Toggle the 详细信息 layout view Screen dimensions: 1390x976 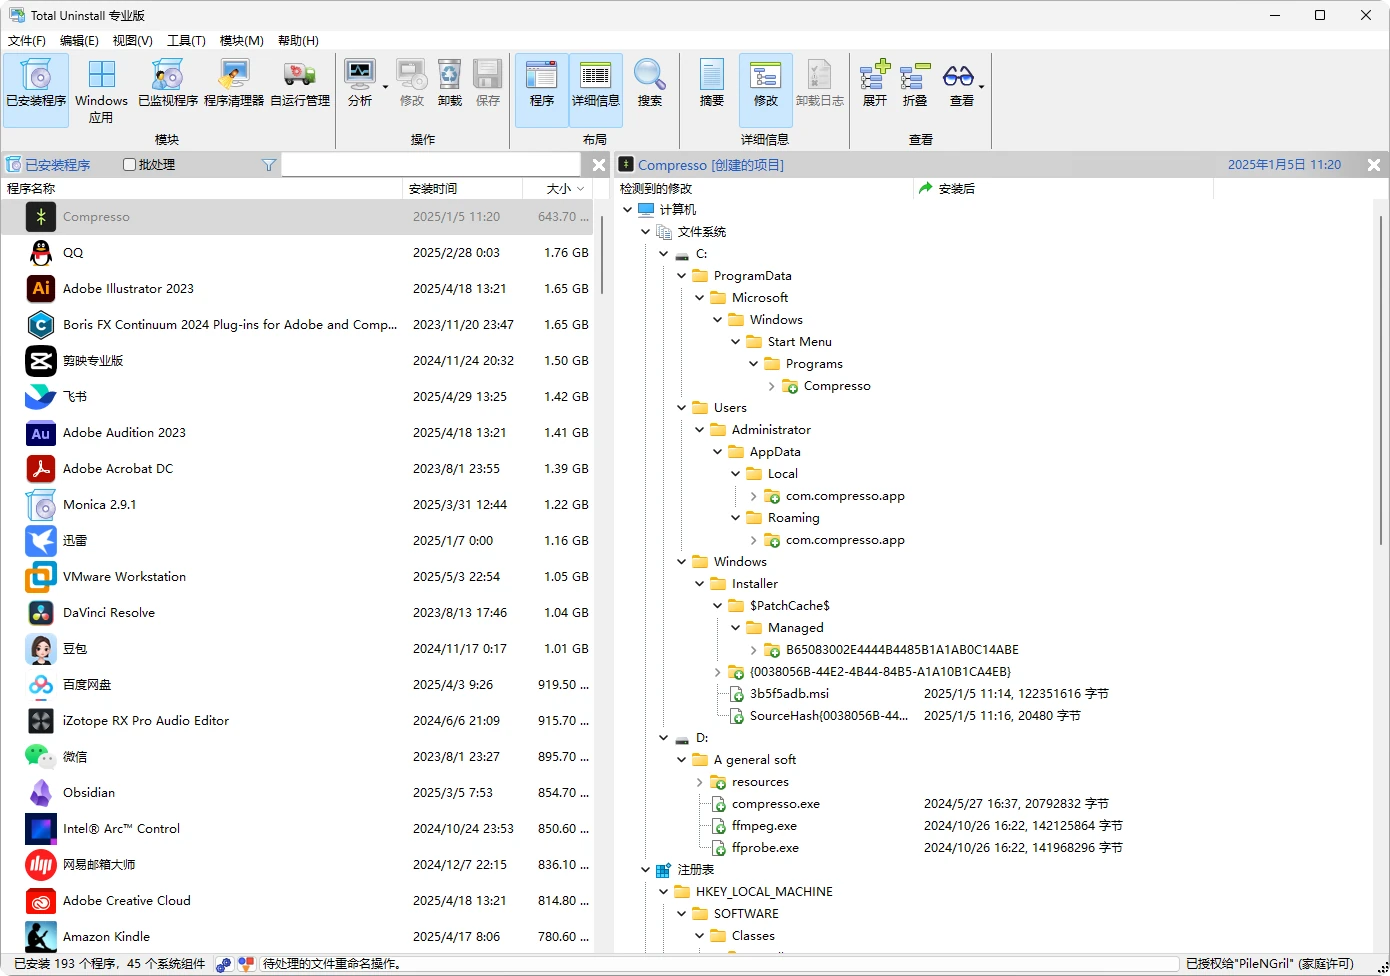595,84
